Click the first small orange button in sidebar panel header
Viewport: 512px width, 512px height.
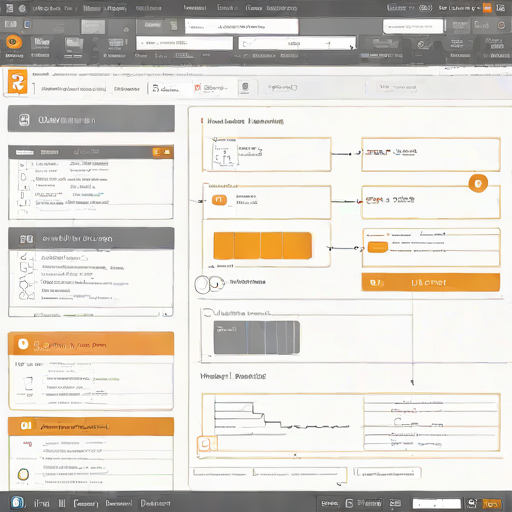click(156, 152)
